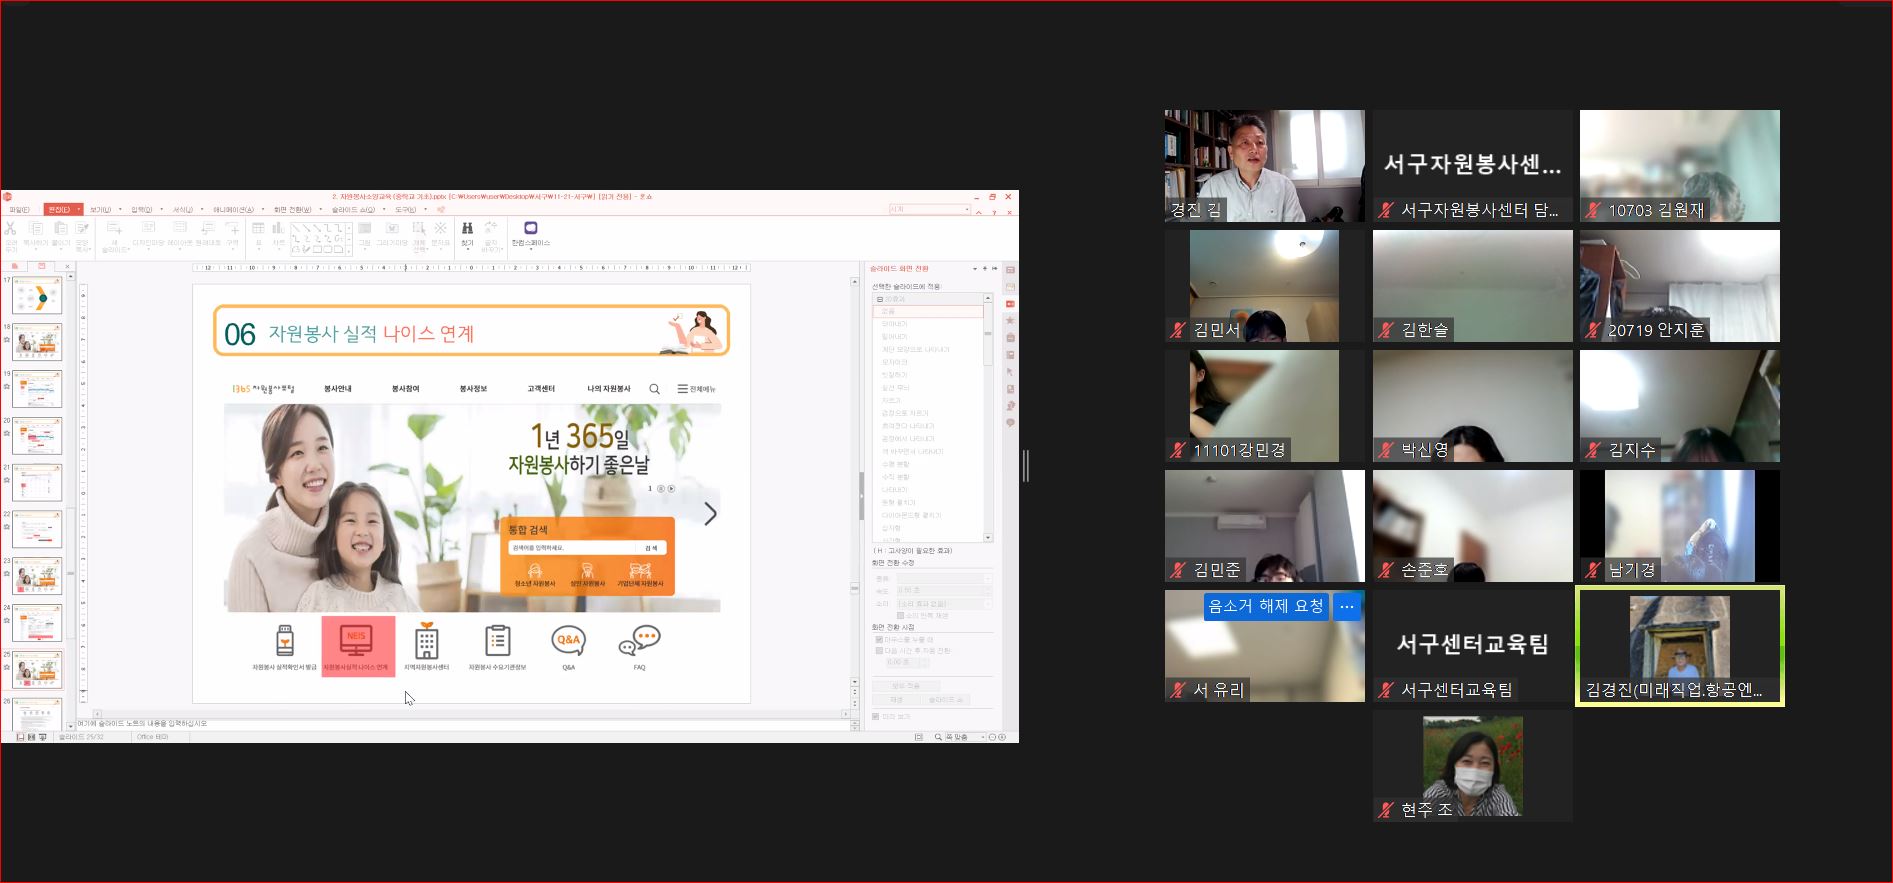Viewport: 1893px width, 883px height.
Task: Click the Picture insert icon
Action: coord(365,228)
